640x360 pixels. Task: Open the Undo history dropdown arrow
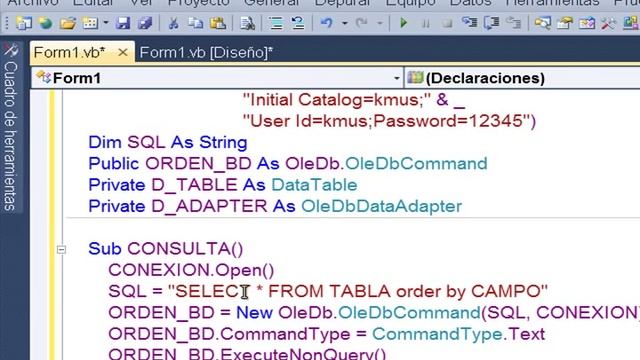tap(344, 23)
